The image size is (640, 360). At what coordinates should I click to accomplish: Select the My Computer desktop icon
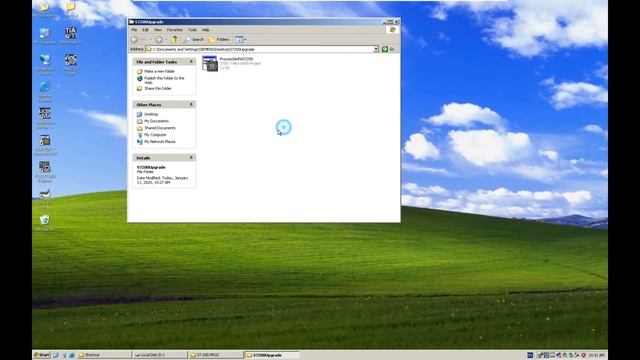coord(44,33)
